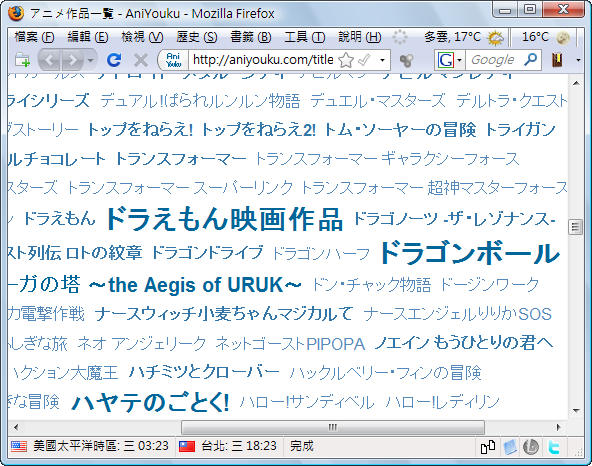Open the dropdown arrow next to the book icon
Viewport: 592px width, 466px height.
point(578,60)
